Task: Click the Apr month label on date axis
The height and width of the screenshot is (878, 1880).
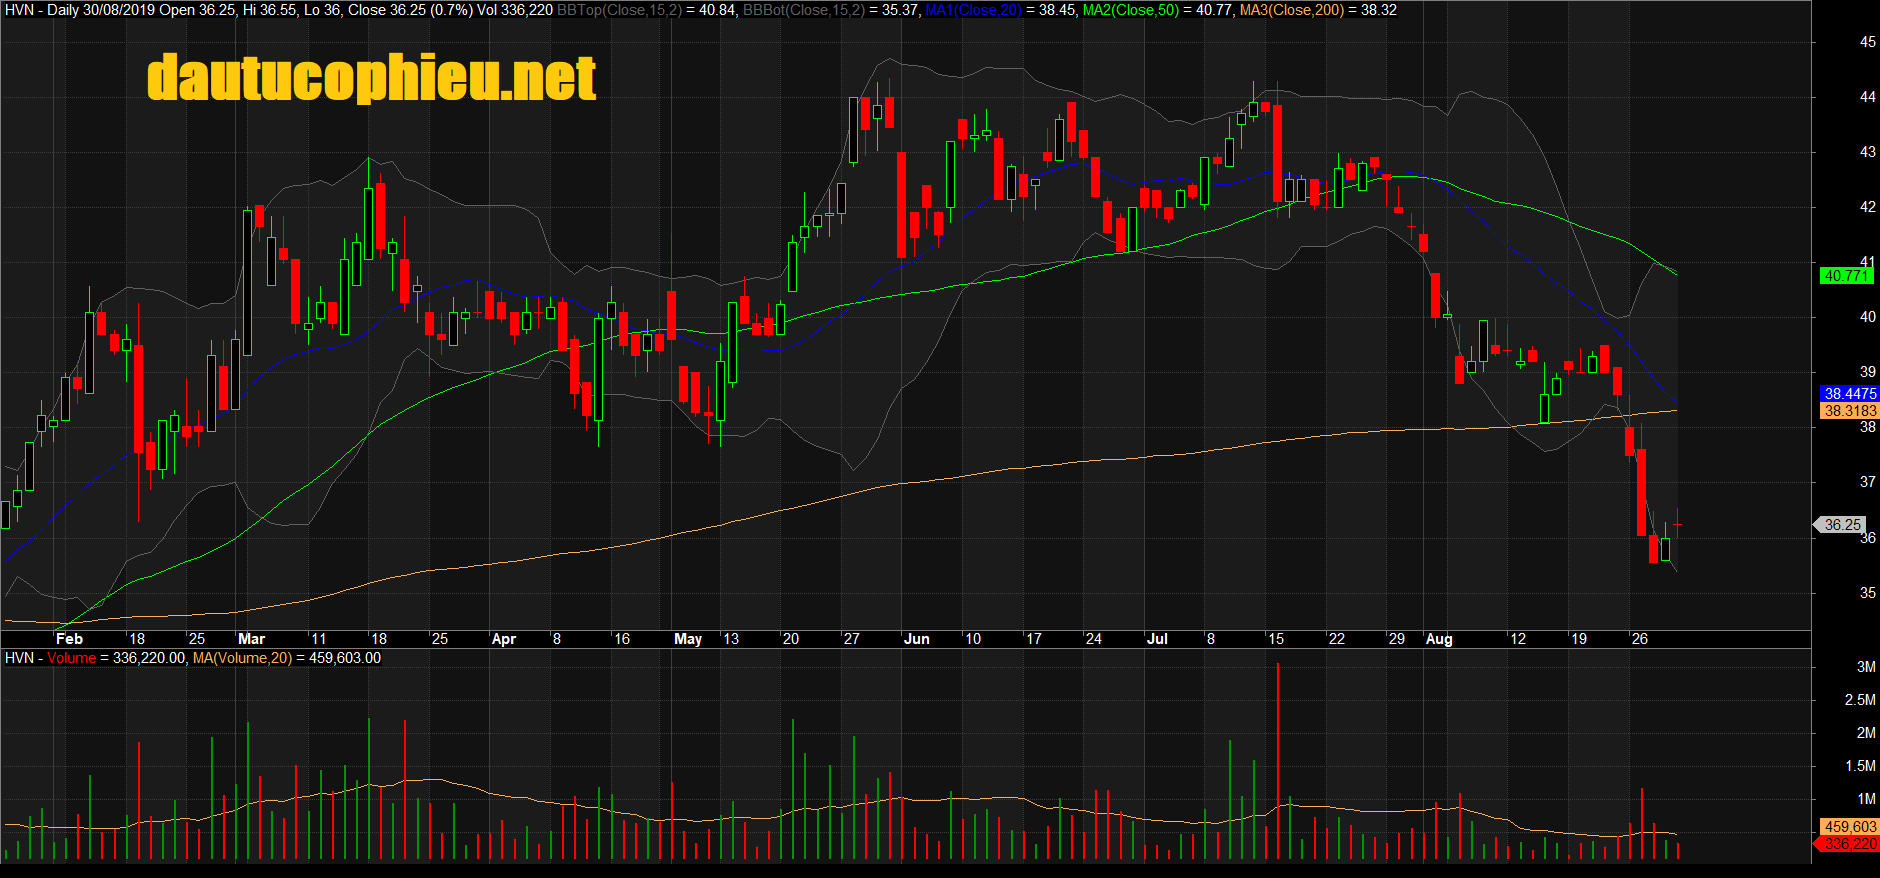Action: pos(504,639)
